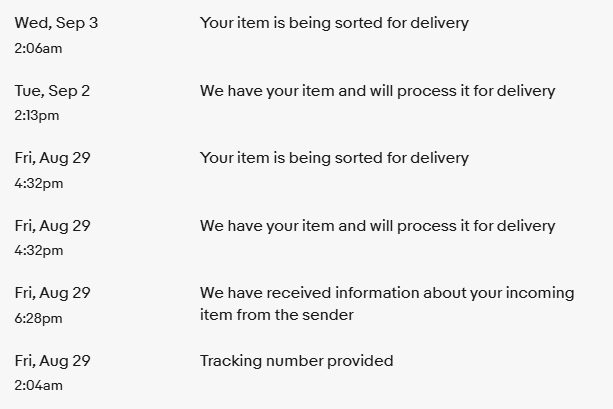This screenshot has height=409, width=613.
Task: Click the Sep 3 'being sorted for delivery' status
Action: [x=334, y=23]
